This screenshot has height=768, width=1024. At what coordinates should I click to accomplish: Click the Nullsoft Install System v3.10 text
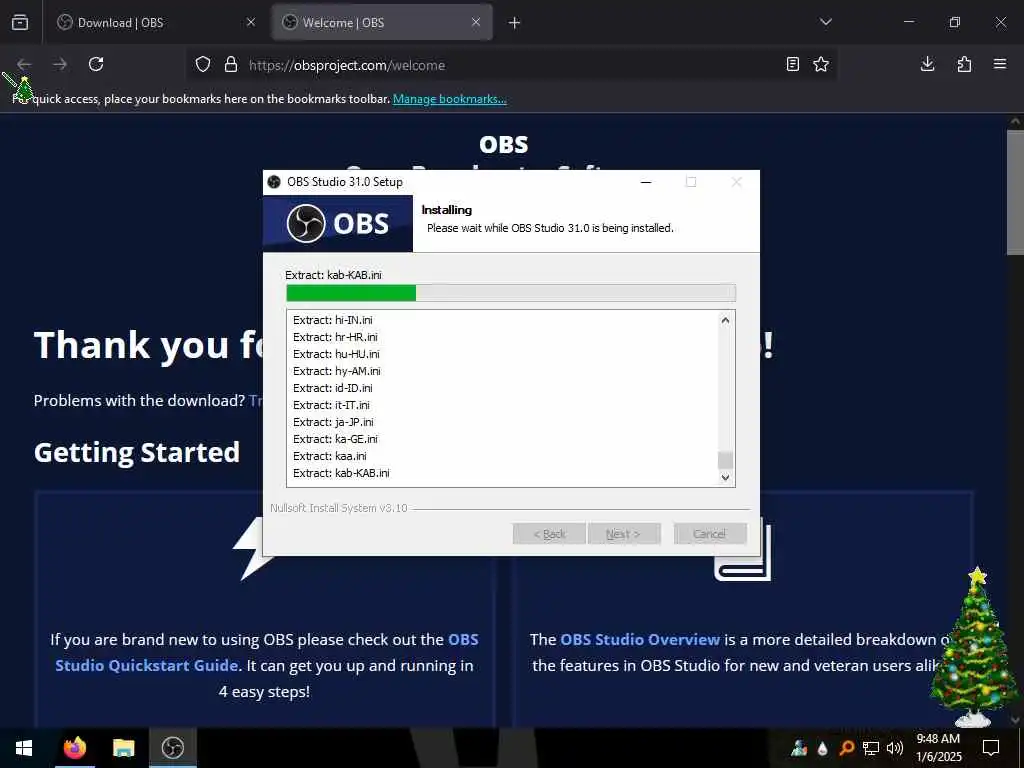[338, 508]
